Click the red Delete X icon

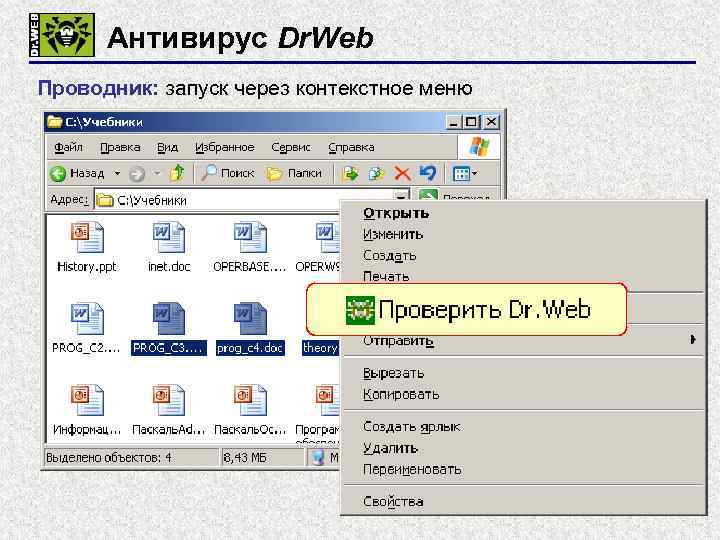pos(402,174)
